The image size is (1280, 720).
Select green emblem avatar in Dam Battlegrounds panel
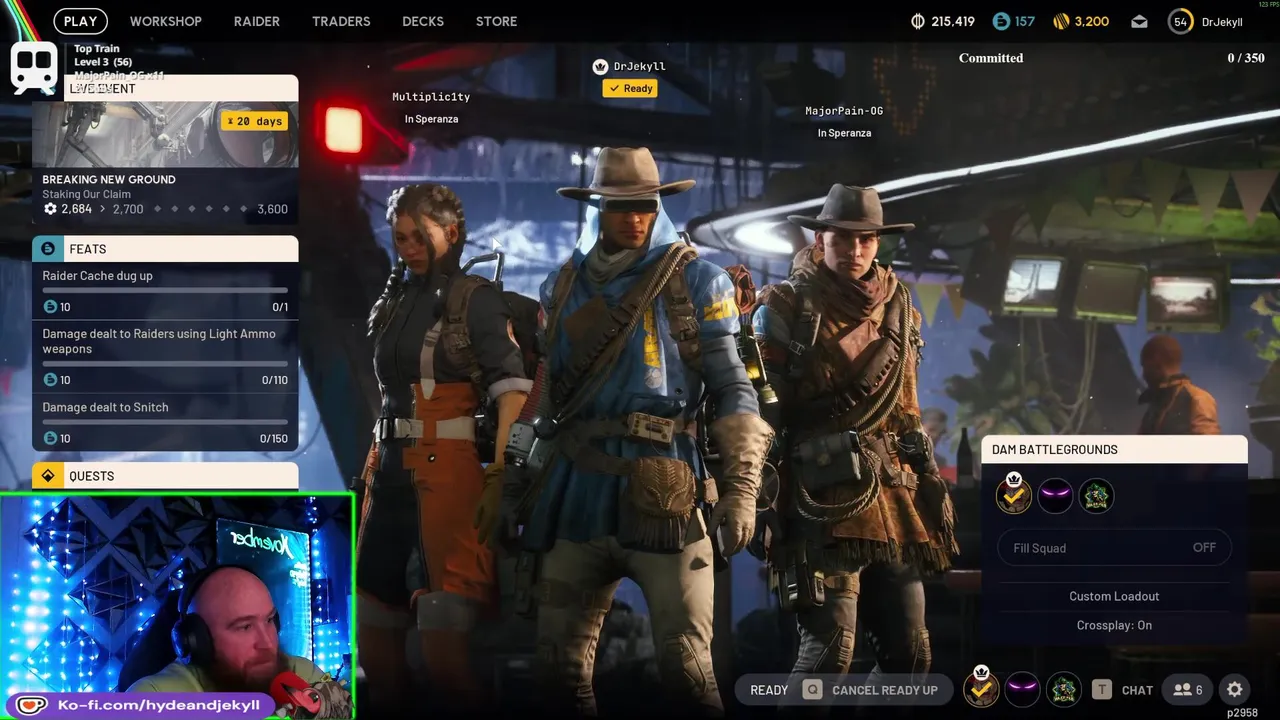click(x=1096, y=495)
